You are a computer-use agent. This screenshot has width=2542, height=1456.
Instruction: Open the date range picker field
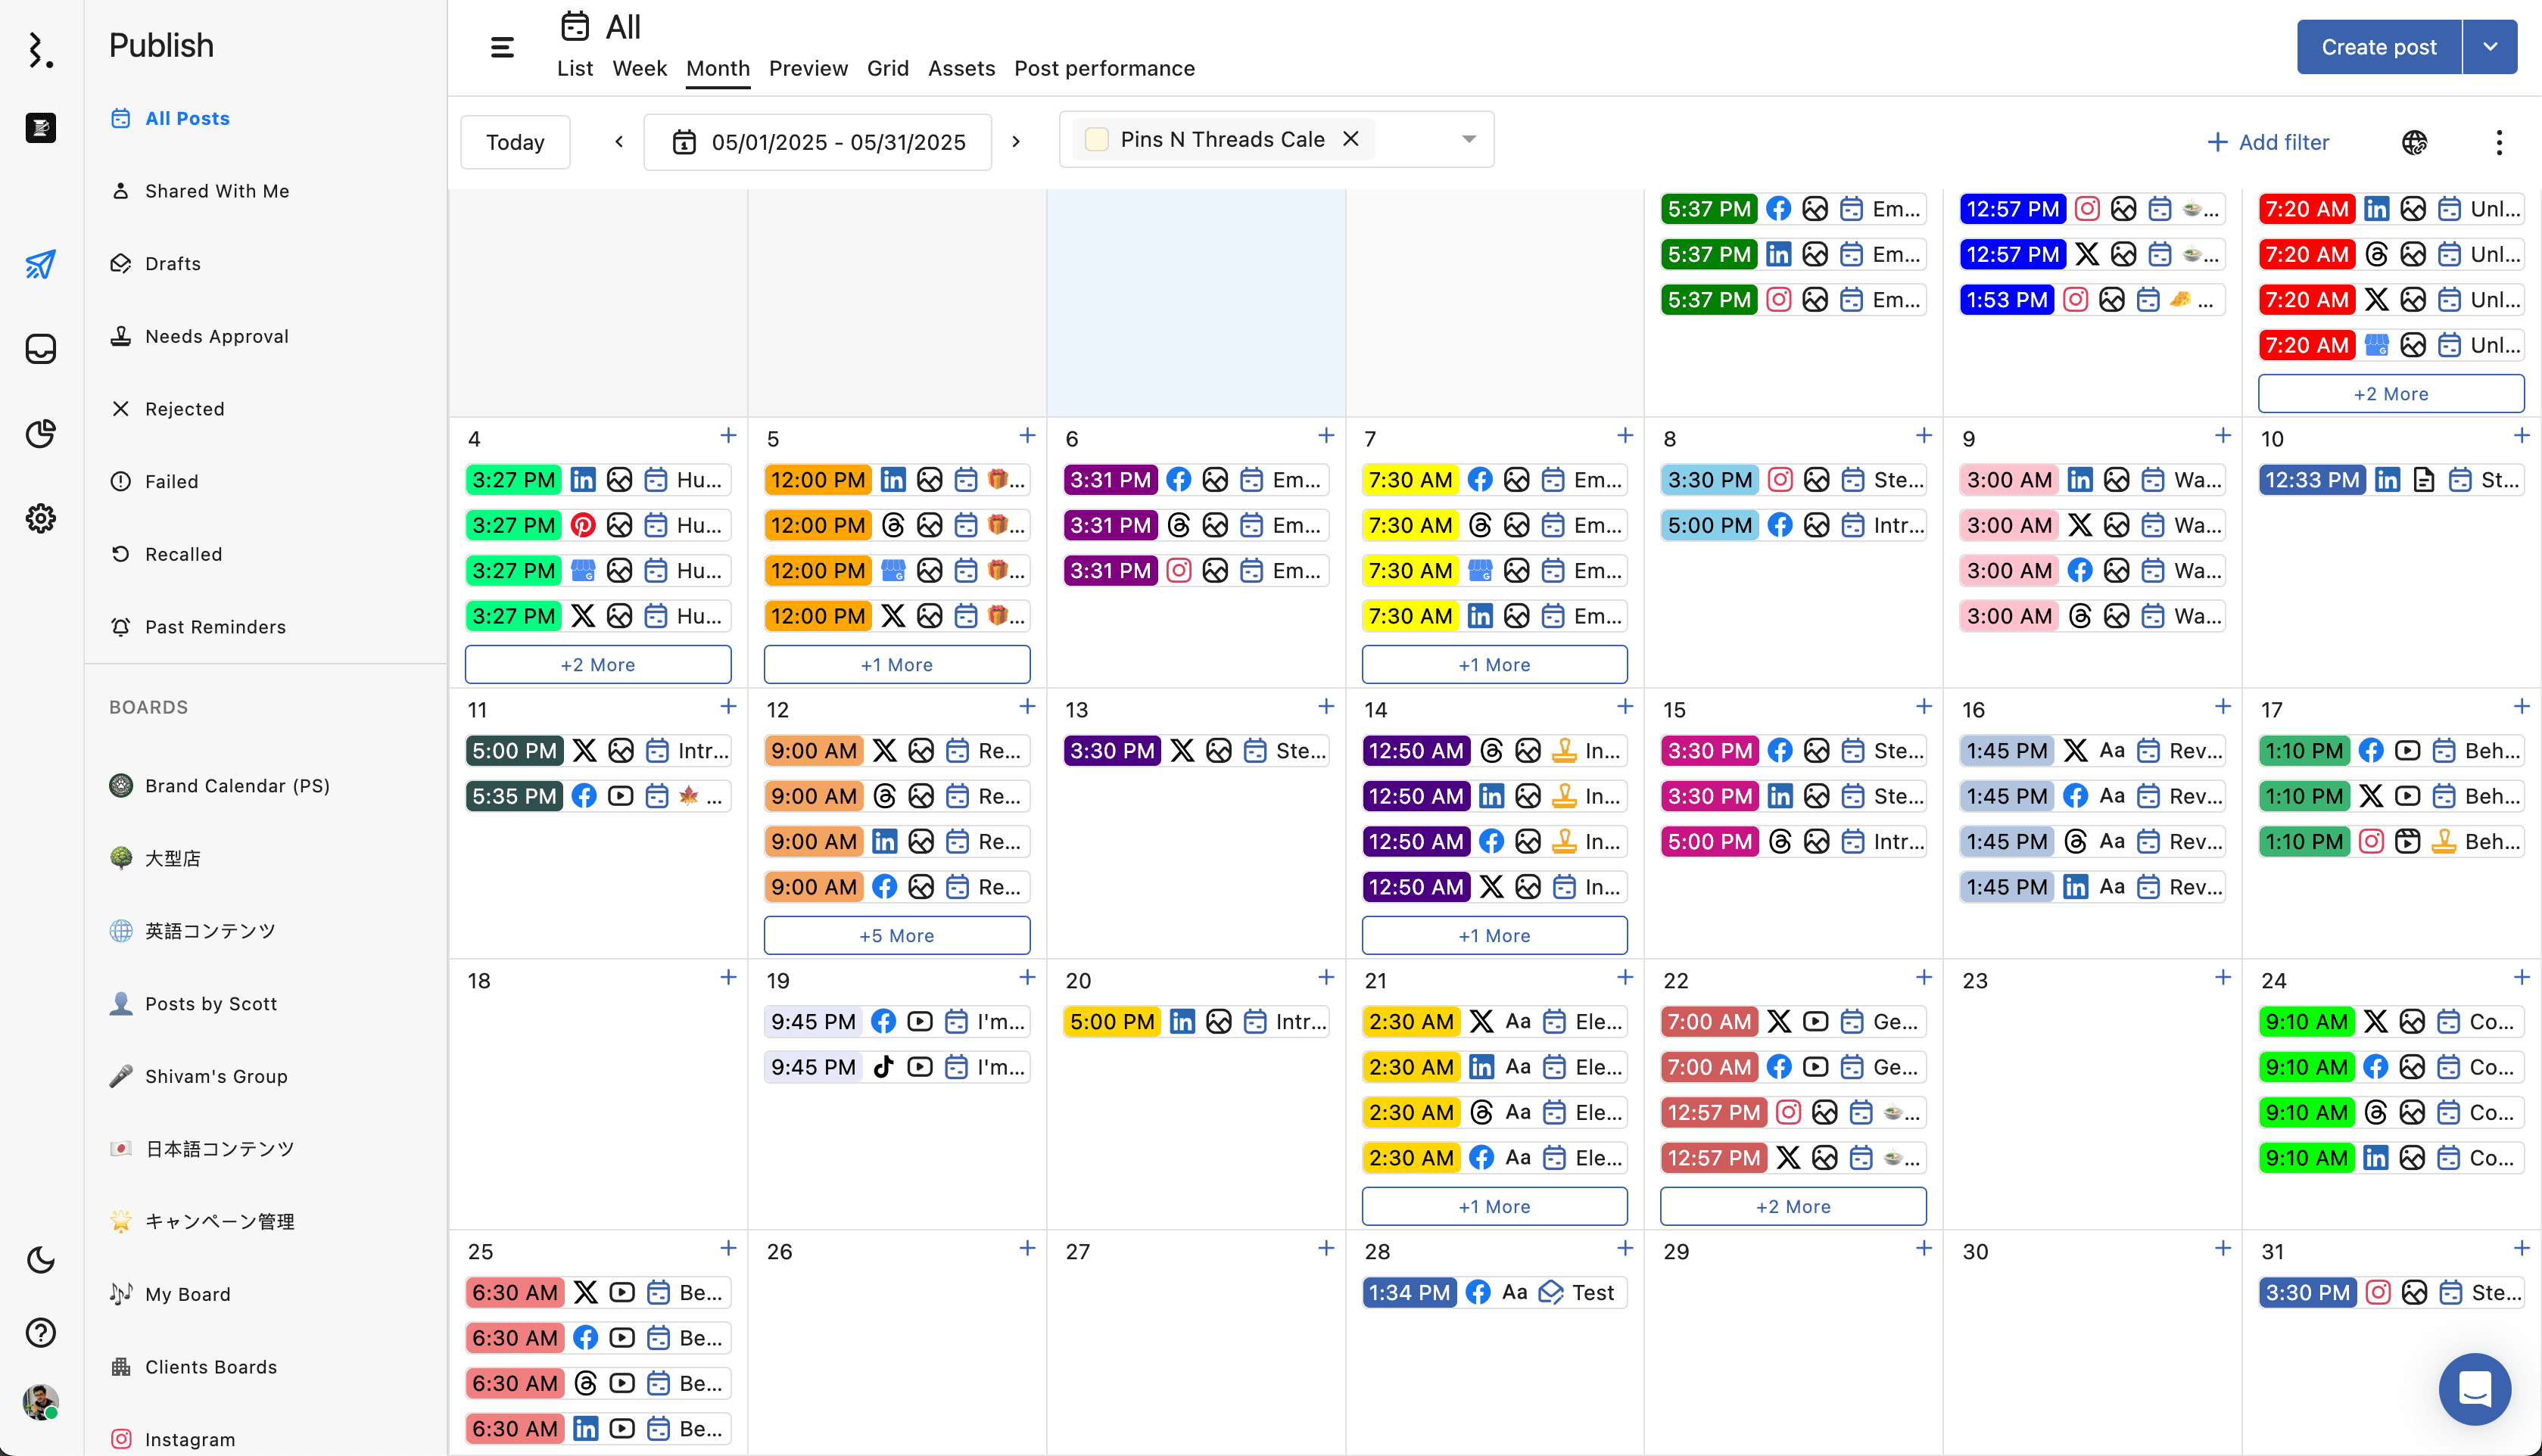pos(818,142)
